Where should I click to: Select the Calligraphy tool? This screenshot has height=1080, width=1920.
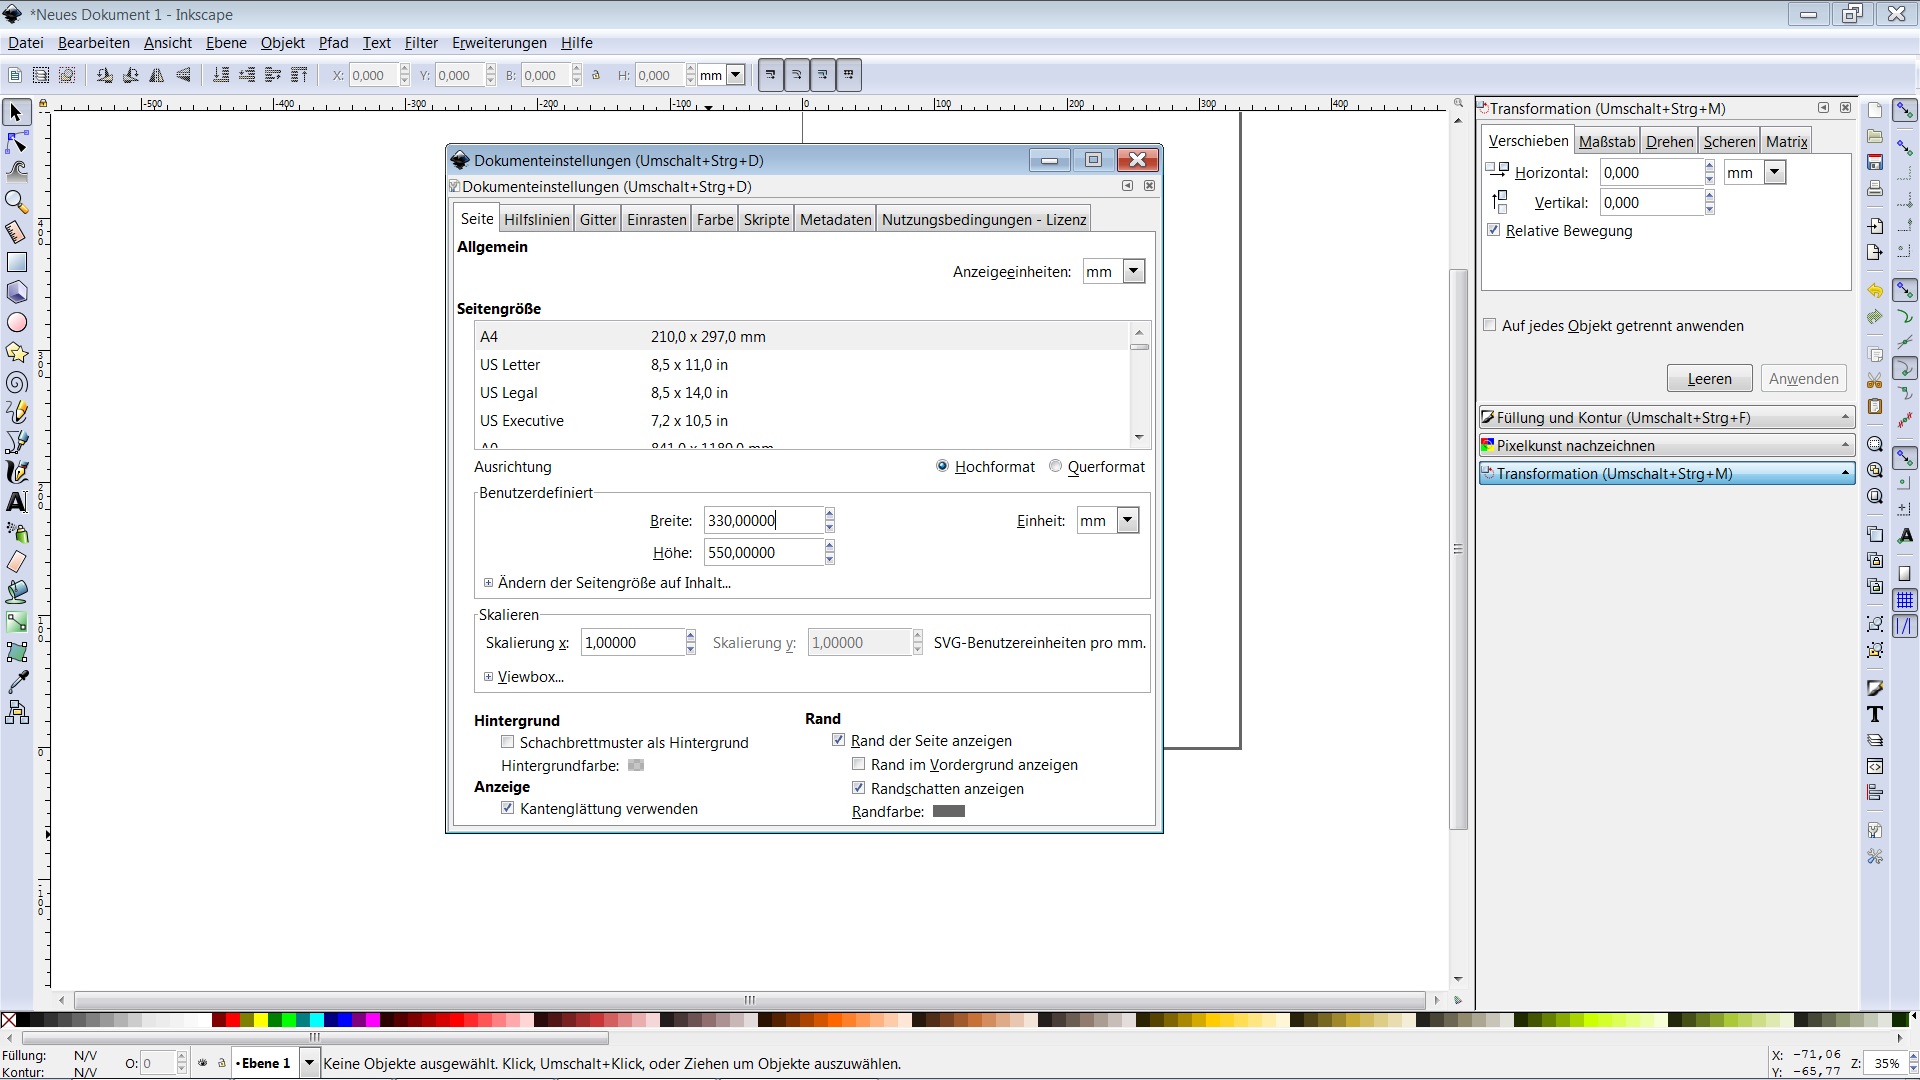click(16, 472)
